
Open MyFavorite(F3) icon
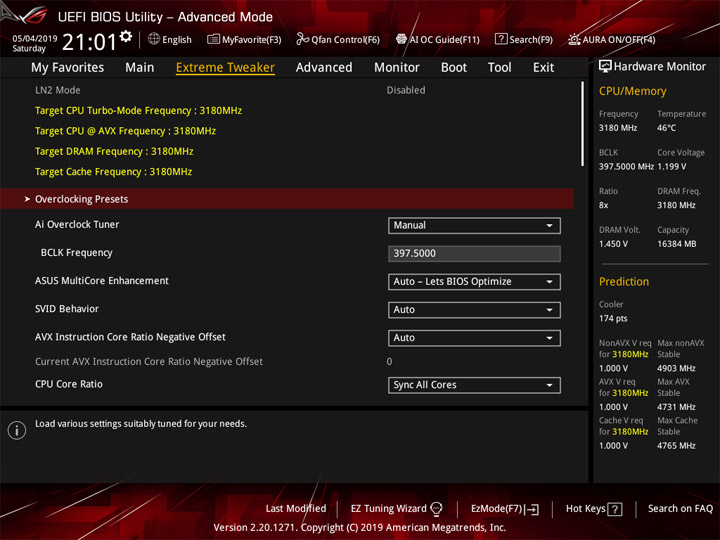213,39
